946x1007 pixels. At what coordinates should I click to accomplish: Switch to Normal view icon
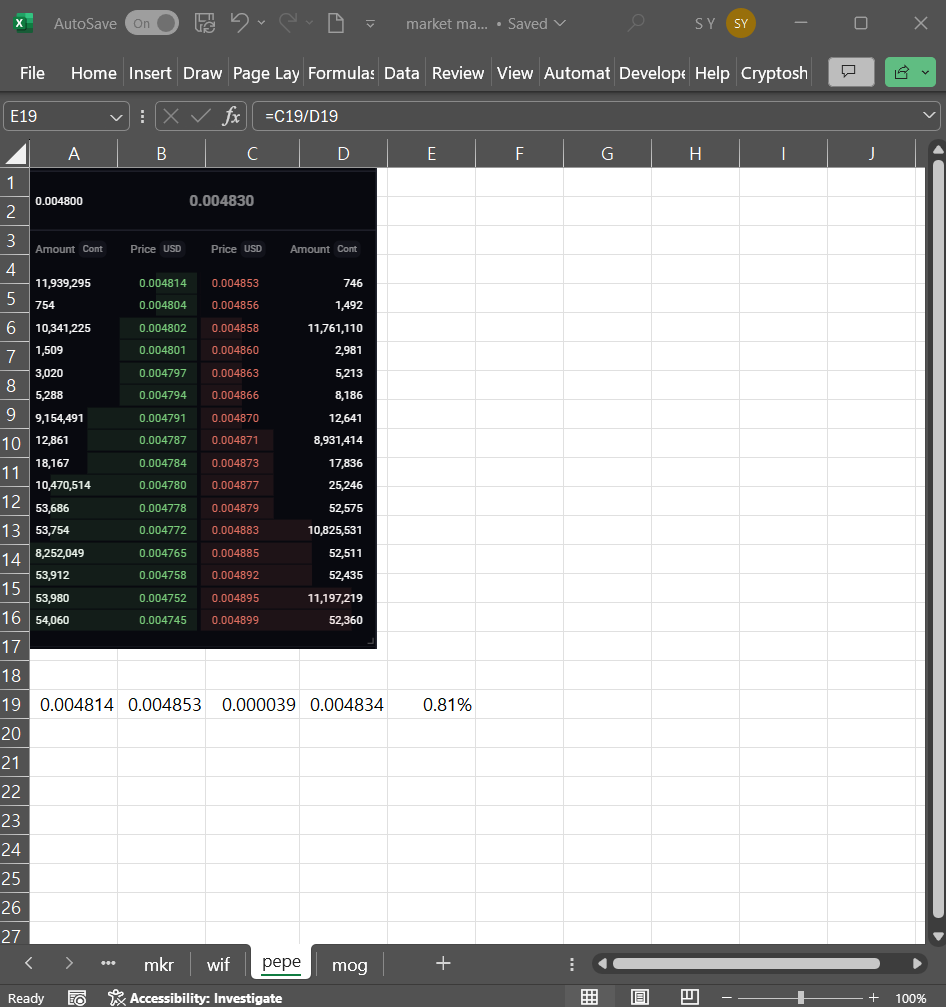589,997
